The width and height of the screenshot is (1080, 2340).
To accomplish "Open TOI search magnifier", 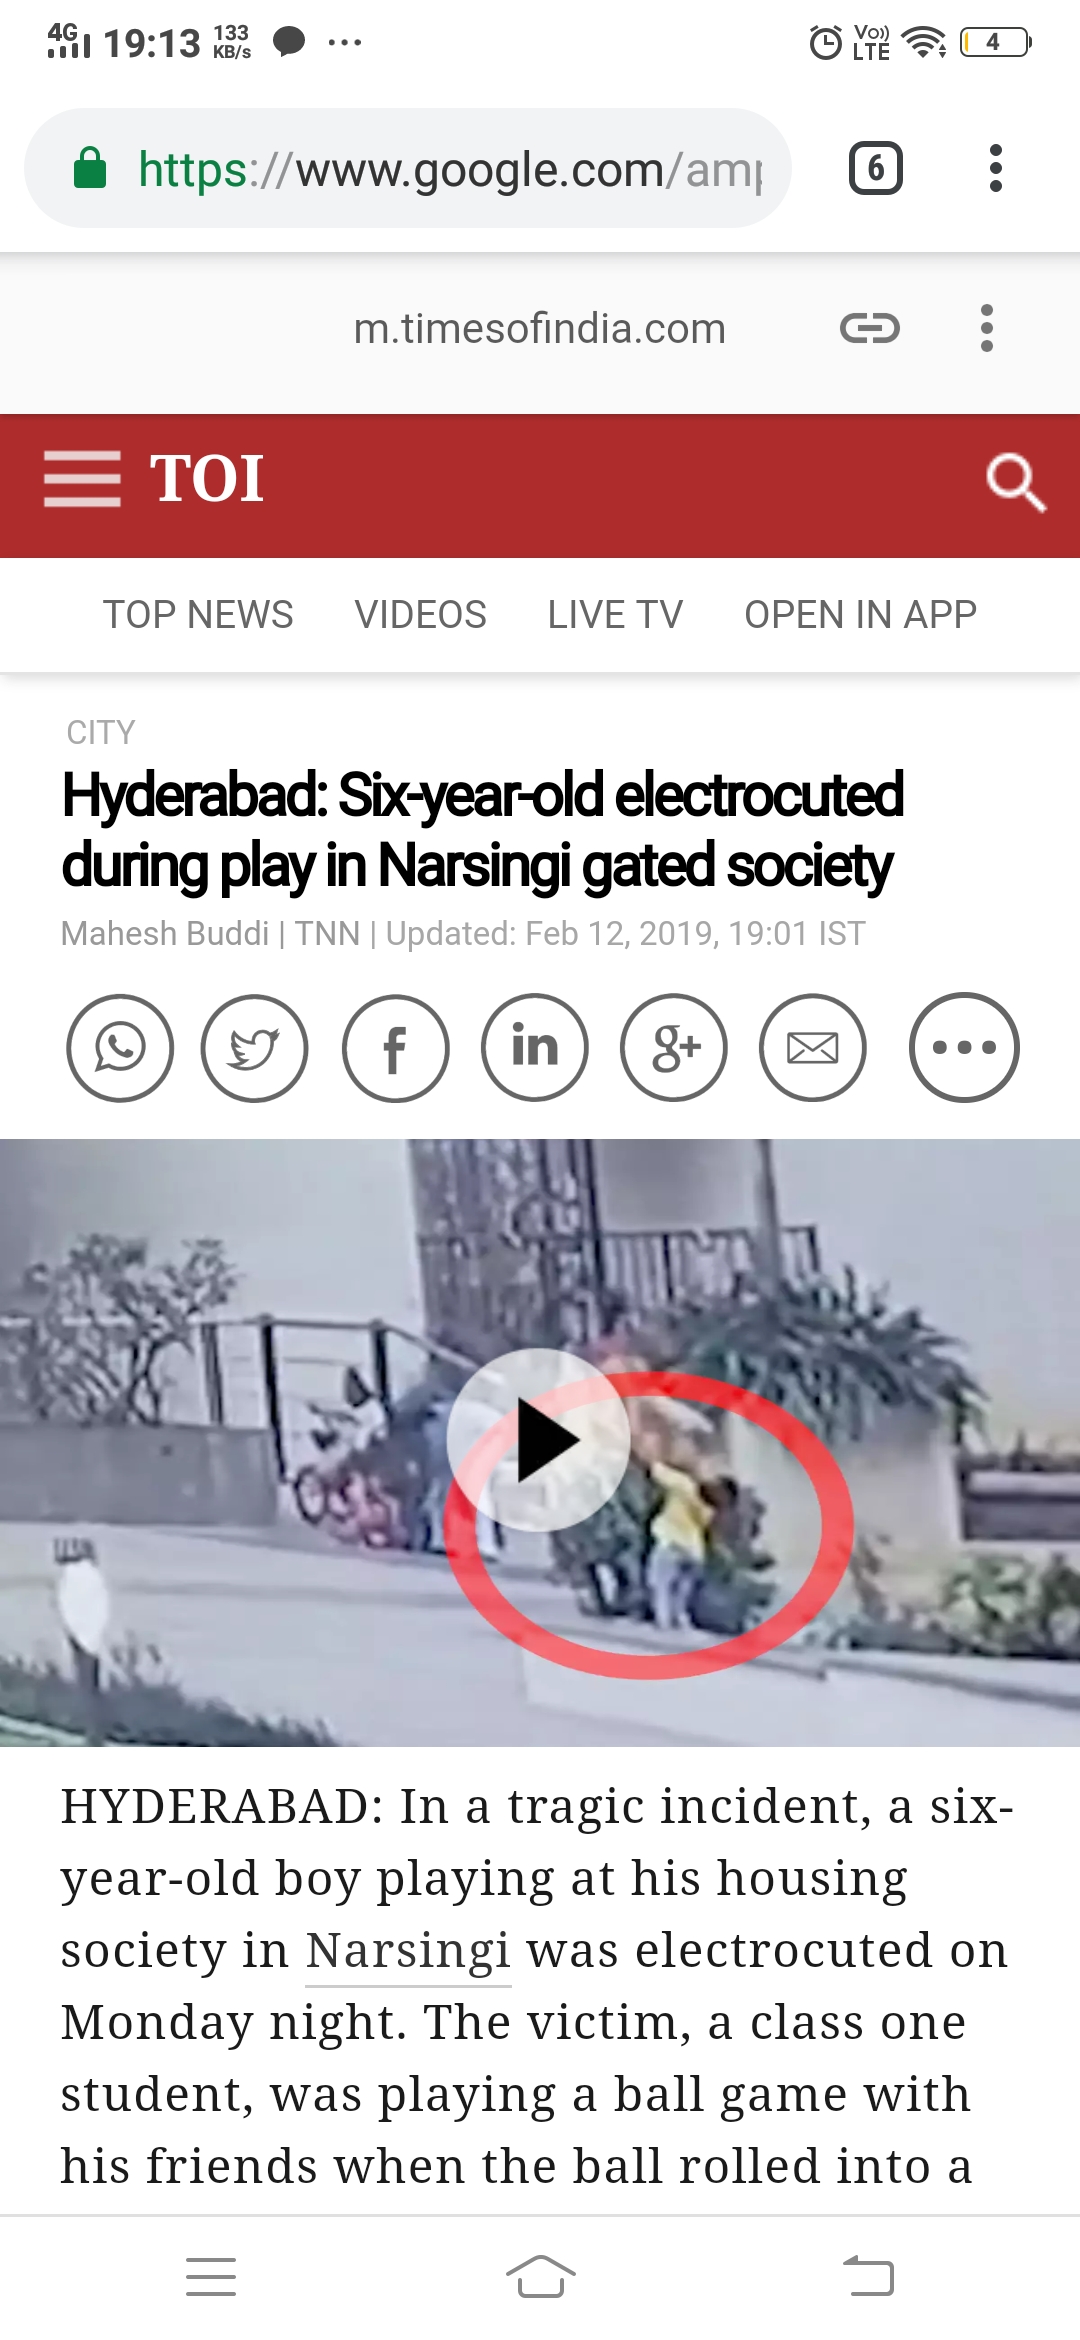I will click(x=1015, y=482).
